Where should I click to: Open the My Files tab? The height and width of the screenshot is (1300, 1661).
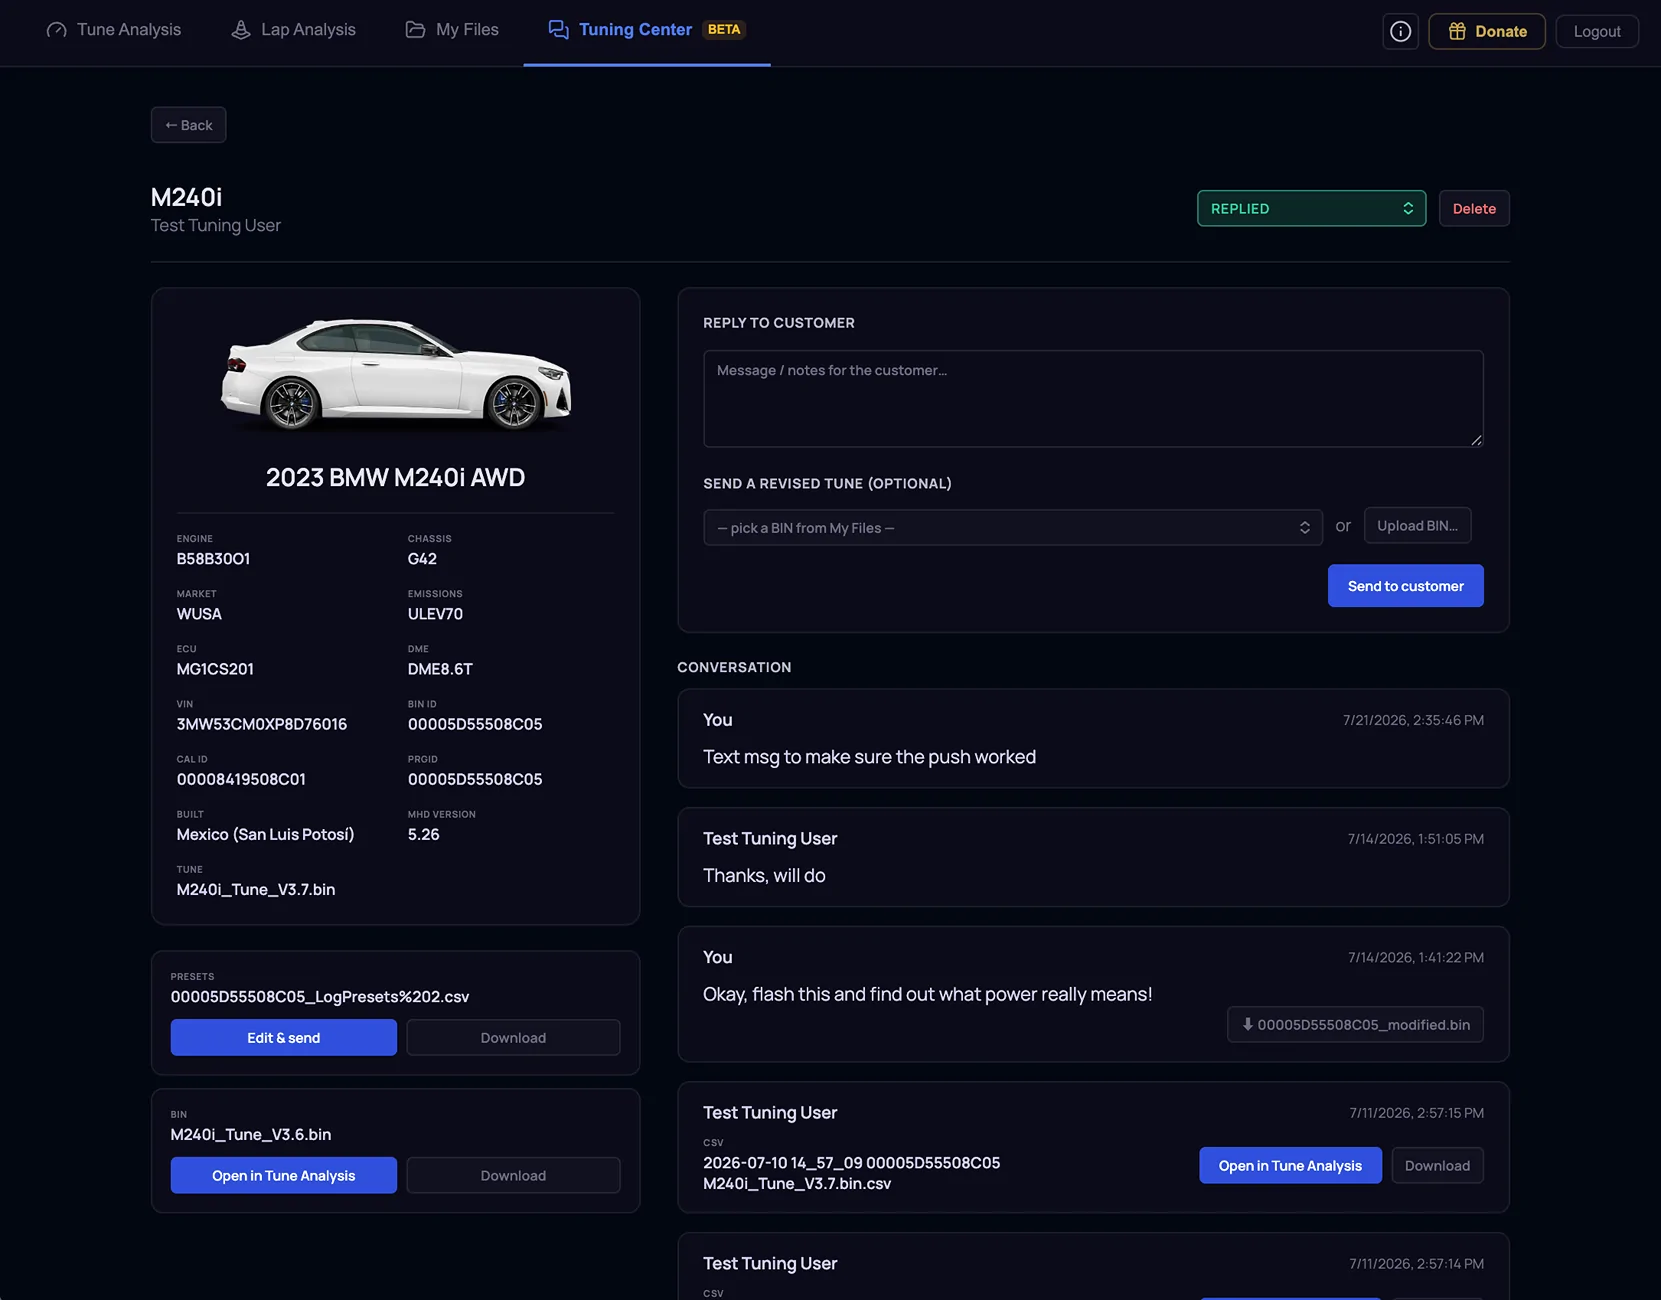click(452, 30)
